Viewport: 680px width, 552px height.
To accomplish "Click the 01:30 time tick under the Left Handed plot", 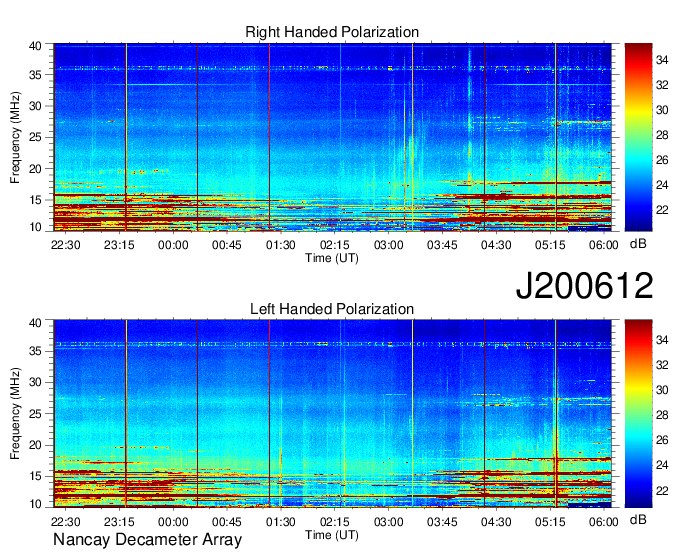I will tap(281, 522).
